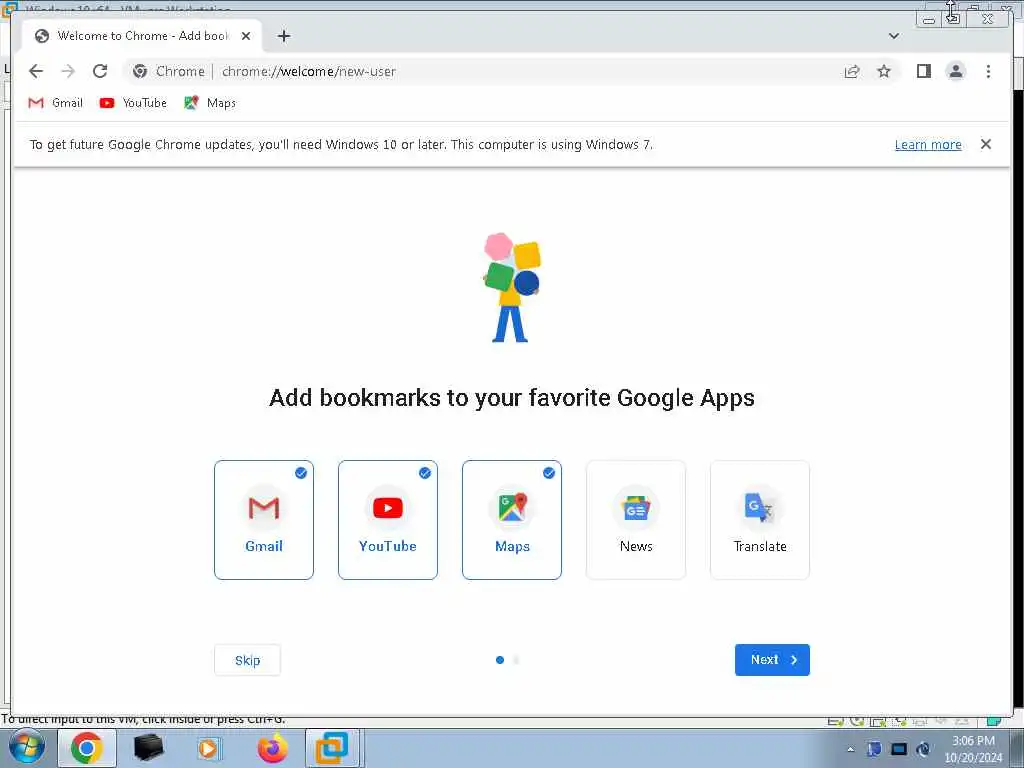Expand the tab search chevron

click(x=894, y=36)
